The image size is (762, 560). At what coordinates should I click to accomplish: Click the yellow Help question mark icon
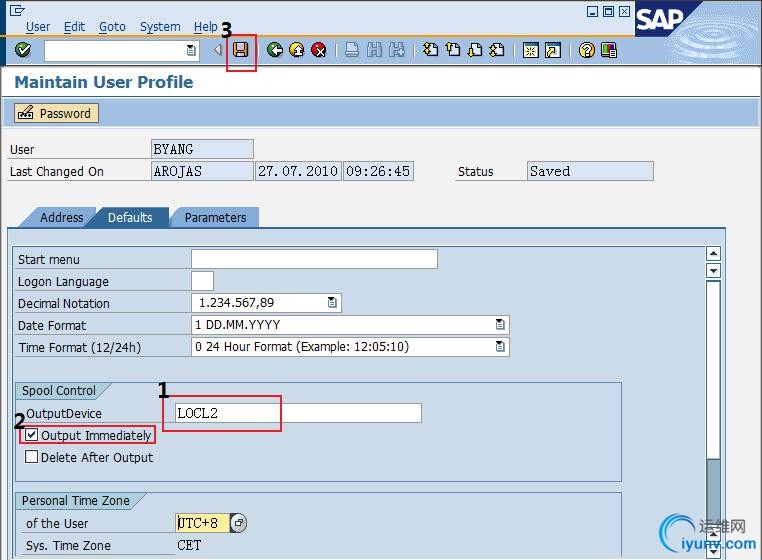tap(587, 50)
